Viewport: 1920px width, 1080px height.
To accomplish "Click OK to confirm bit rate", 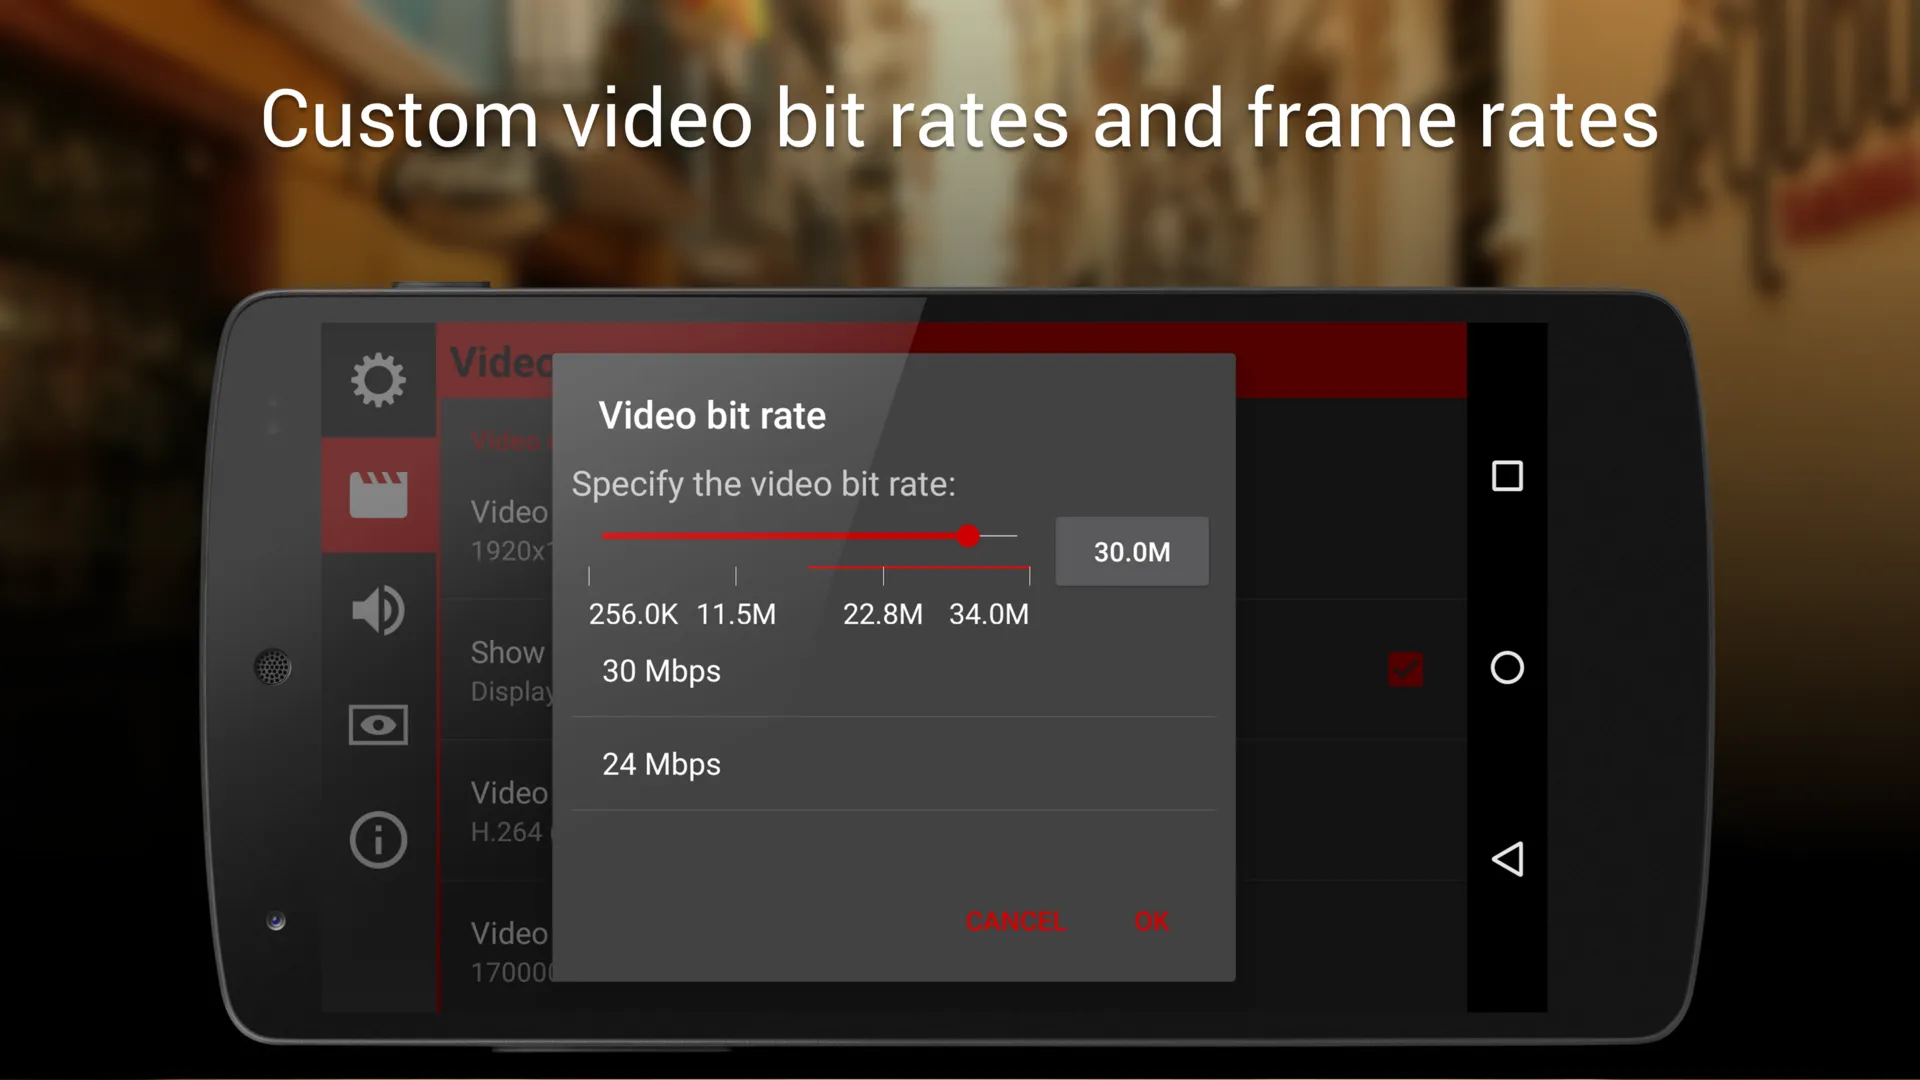I will (1151, 920).
